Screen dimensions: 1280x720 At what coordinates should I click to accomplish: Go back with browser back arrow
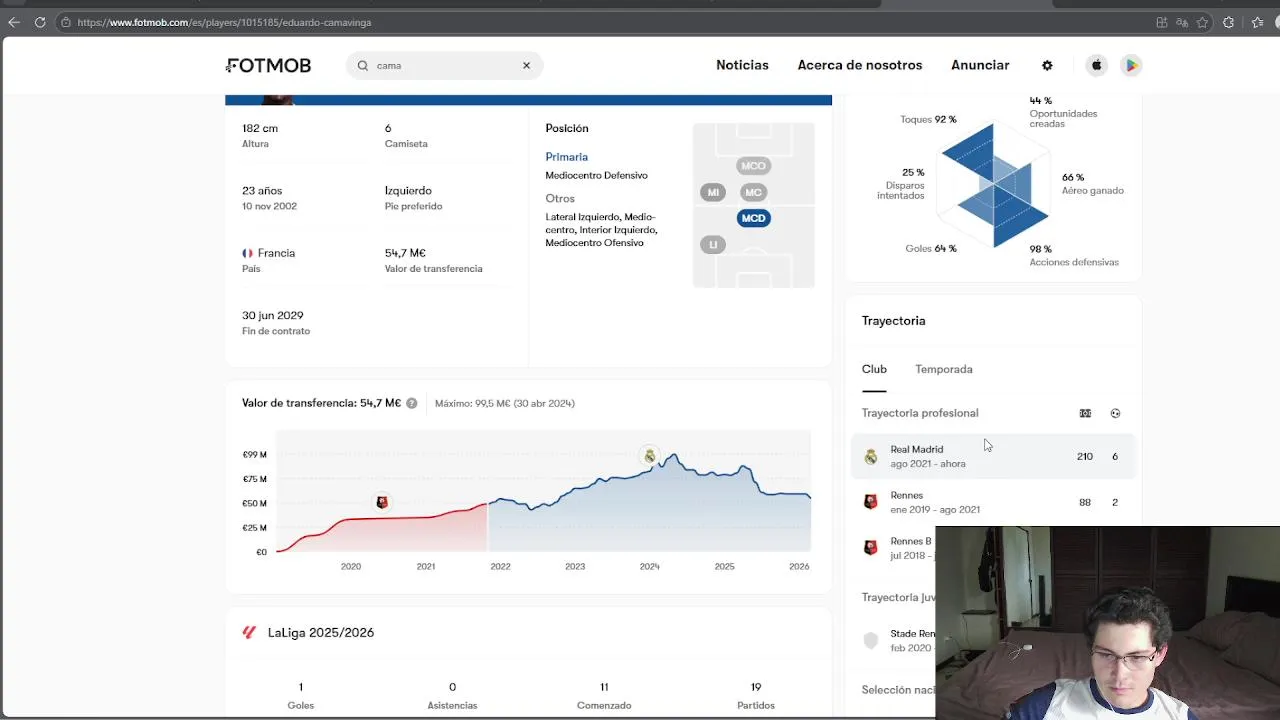(x=14, y=22)
